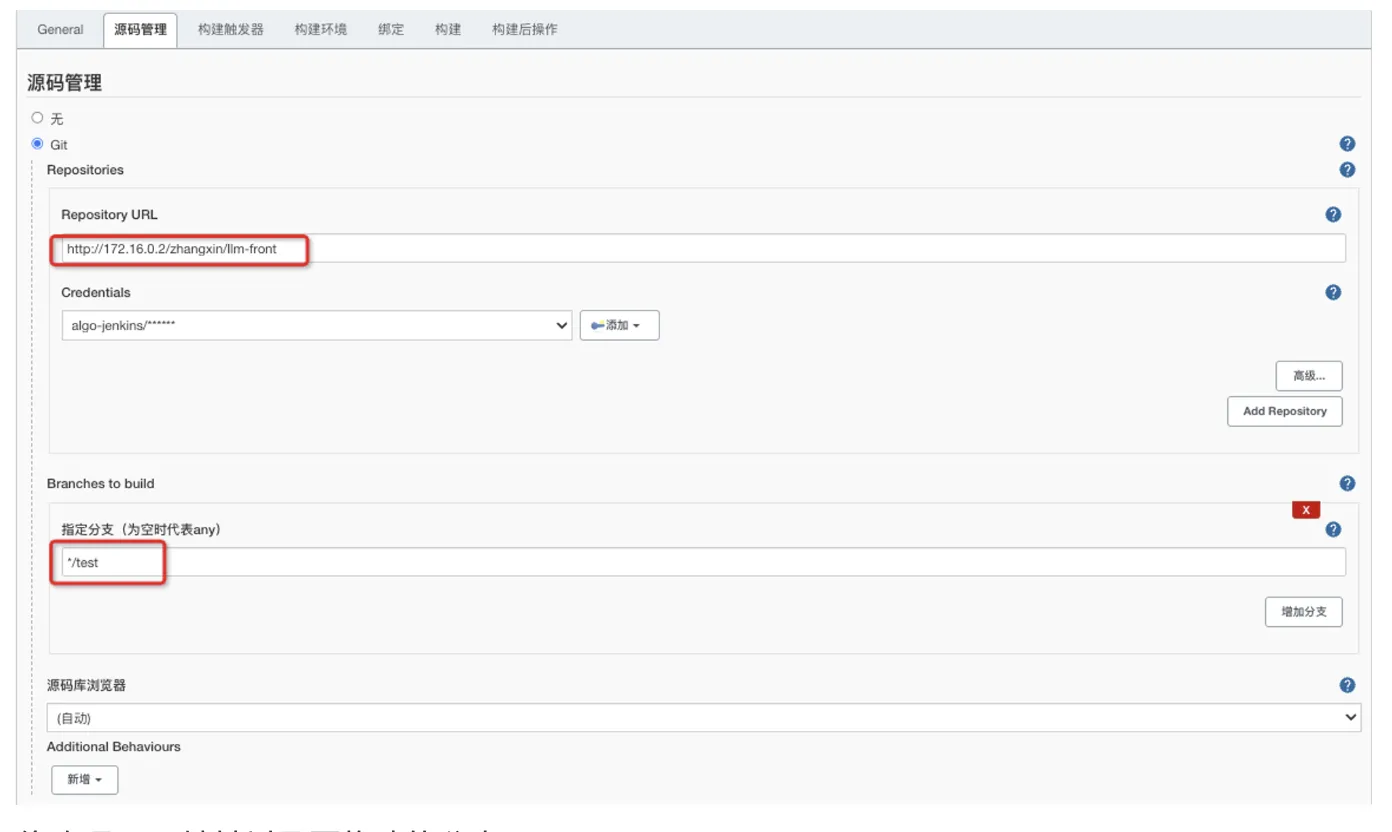Switch to the General tab
This screenshot has width=1392, height=832.
point(60,30)
